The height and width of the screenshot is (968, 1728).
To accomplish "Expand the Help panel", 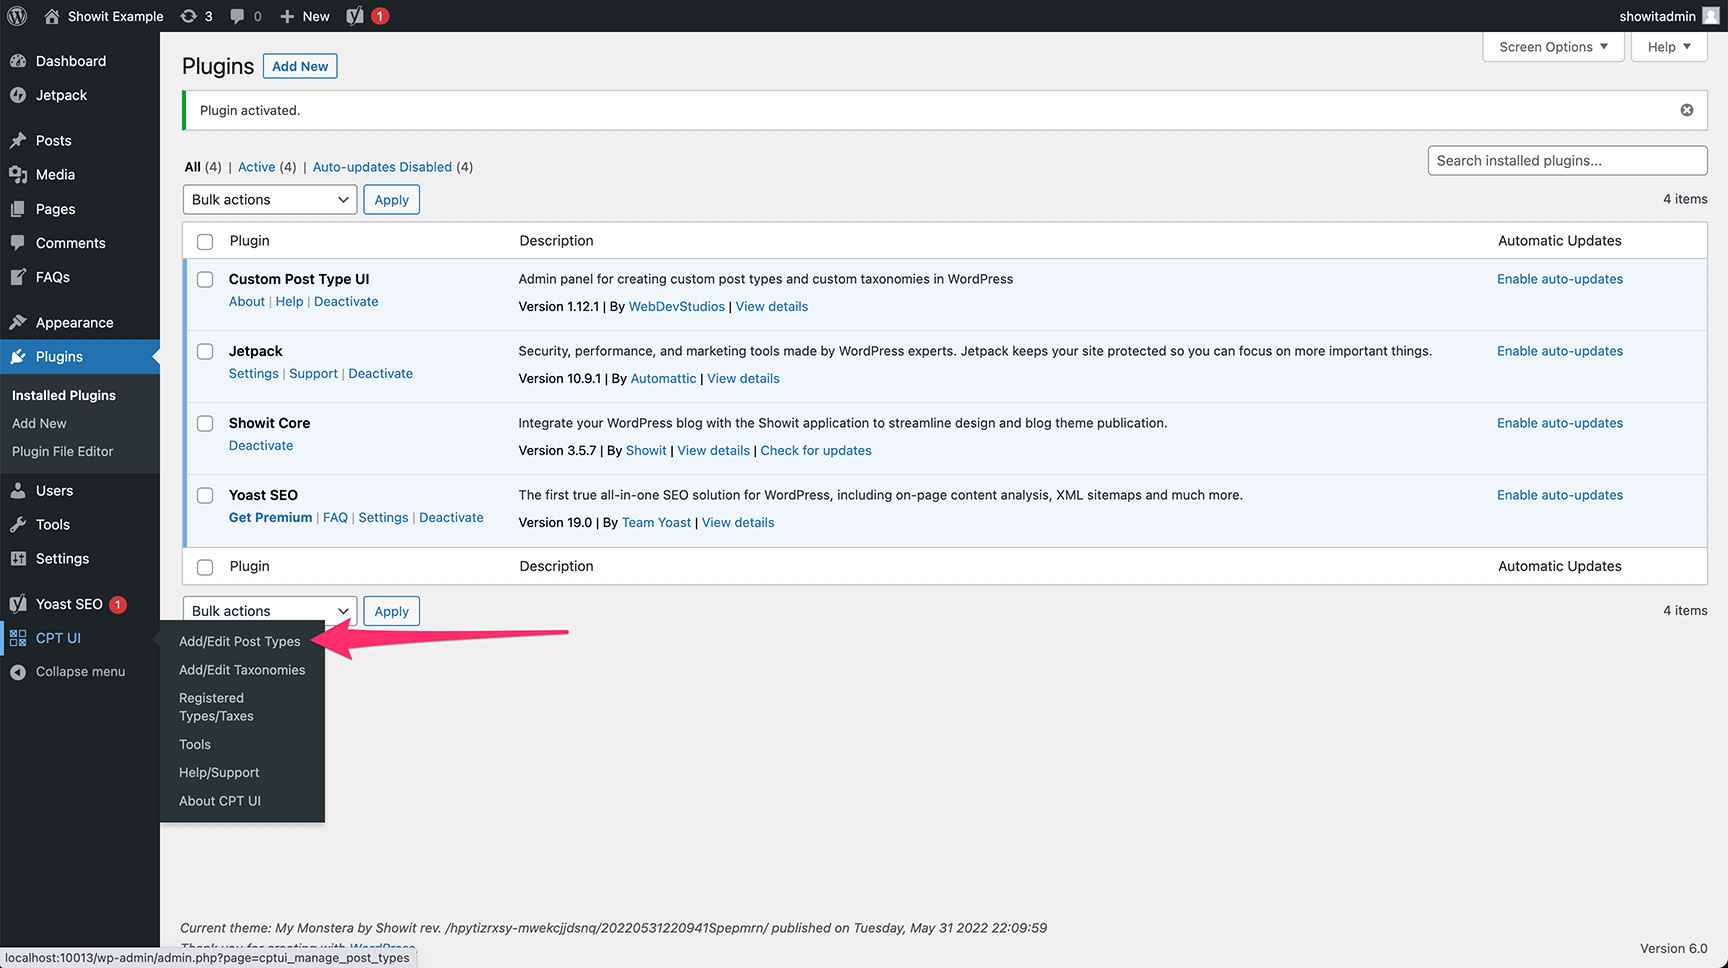I will point(1668,46).
